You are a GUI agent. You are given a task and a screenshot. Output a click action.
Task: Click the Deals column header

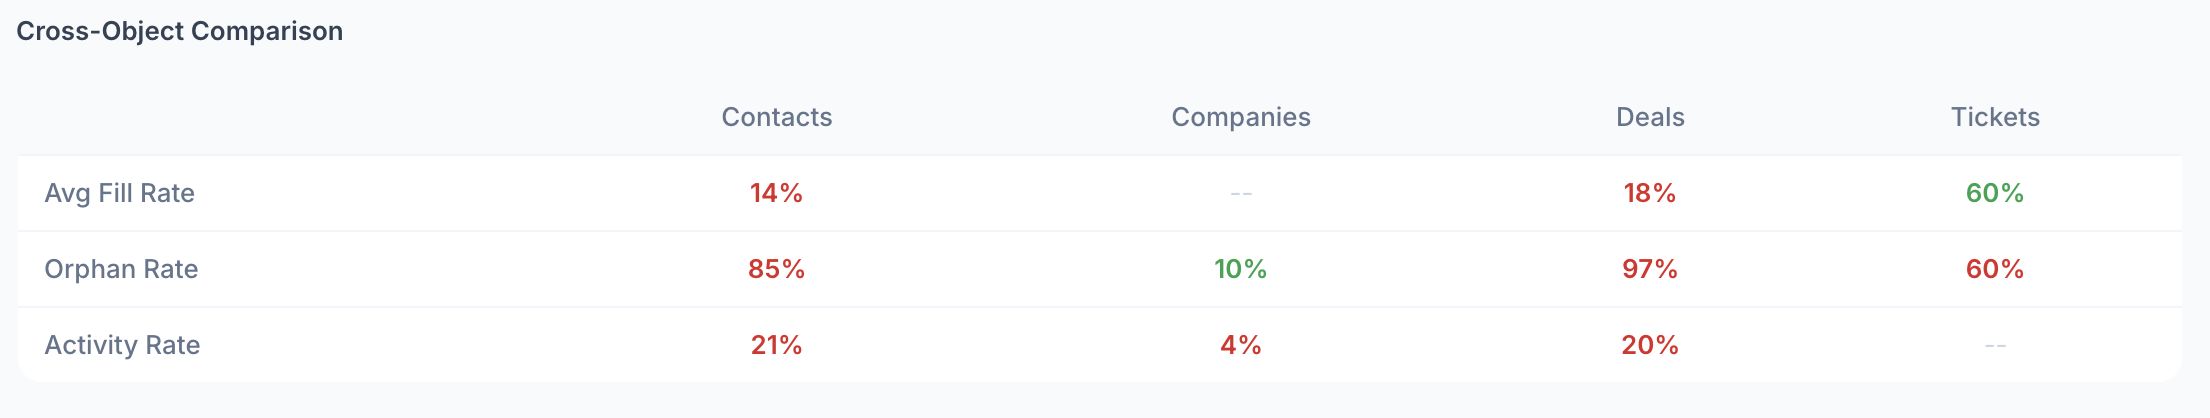tap(1650, 117)
